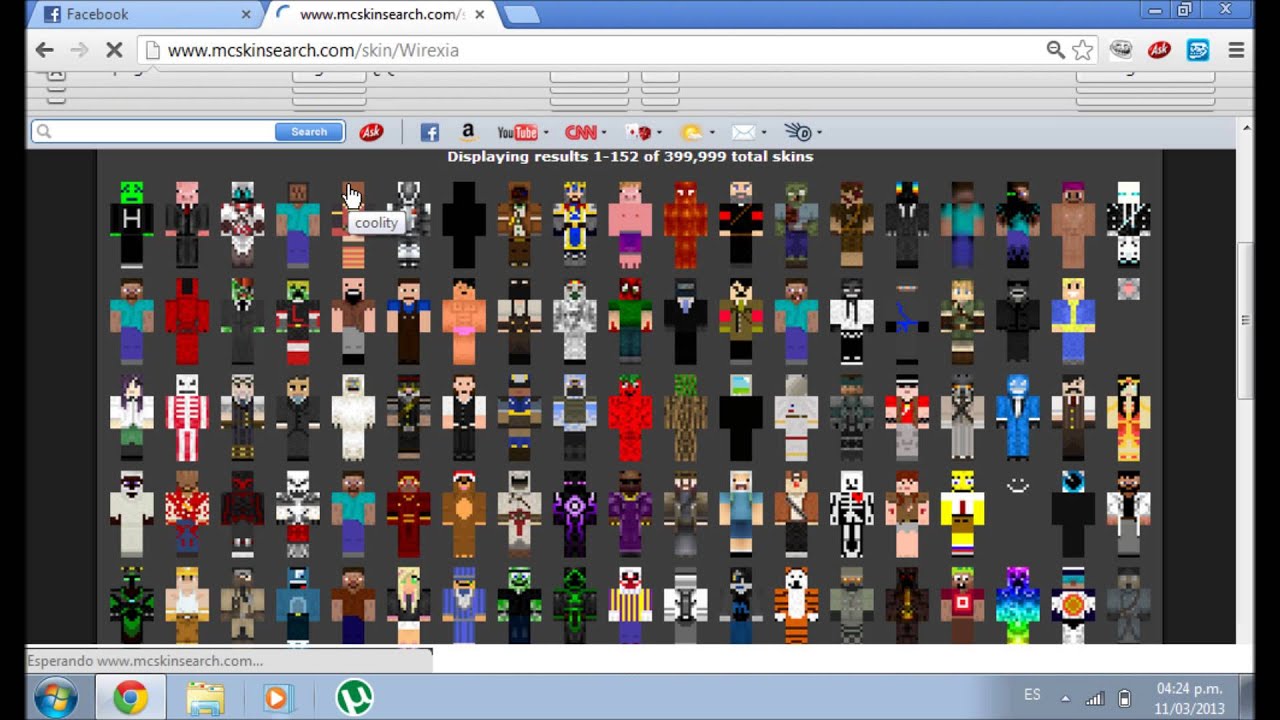Screen dimensions: 1280x720
Task: Open a new browser tab
Action: point(521,14)
